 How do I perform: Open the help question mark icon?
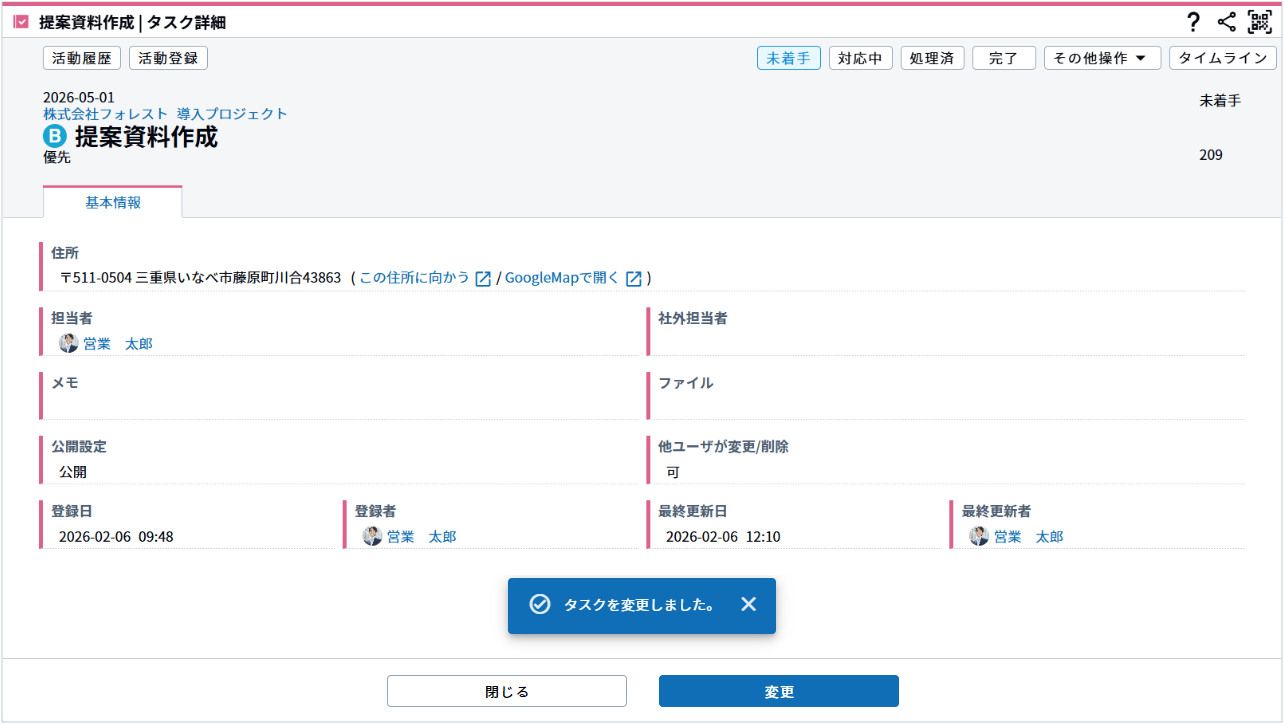[1192, 22]
